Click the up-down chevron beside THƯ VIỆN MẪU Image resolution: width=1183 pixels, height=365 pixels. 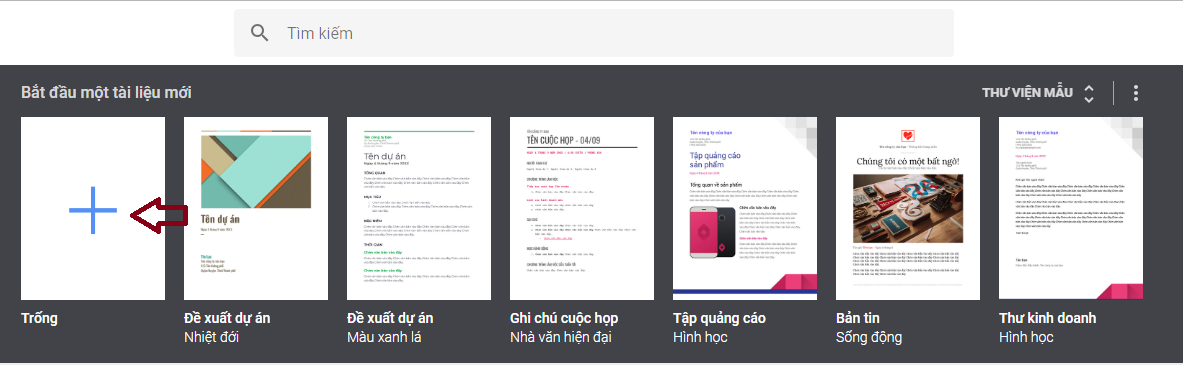(x=1088, y=94)
